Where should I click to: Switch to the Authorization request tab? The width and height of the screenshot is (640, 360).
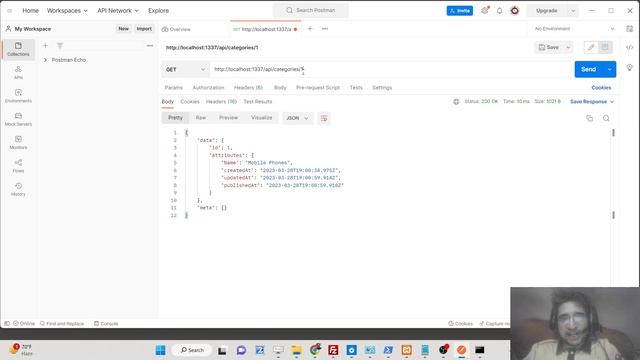[x=208, y=88]
